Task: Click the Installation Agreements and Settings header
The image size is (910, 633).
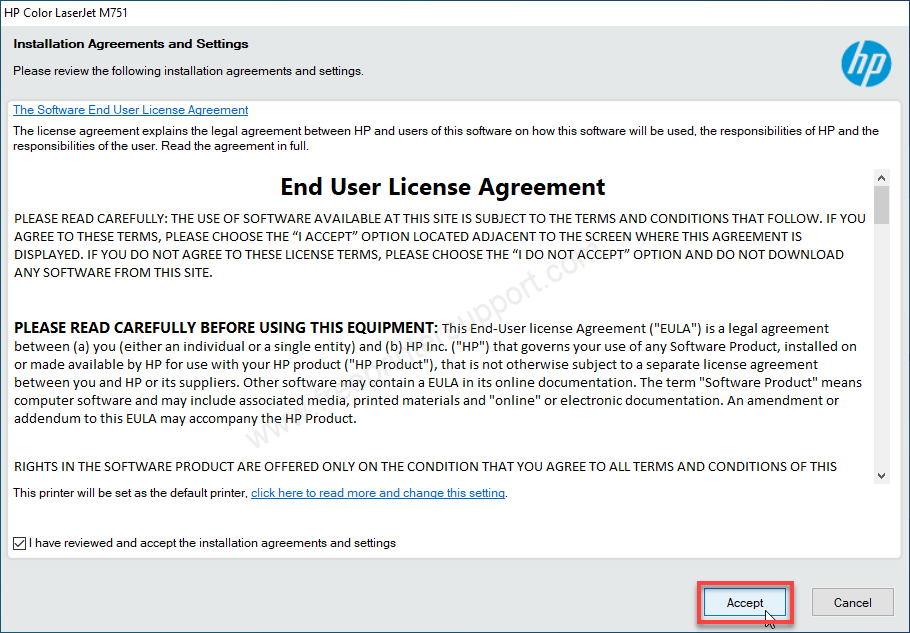Action: pos(131,44)
